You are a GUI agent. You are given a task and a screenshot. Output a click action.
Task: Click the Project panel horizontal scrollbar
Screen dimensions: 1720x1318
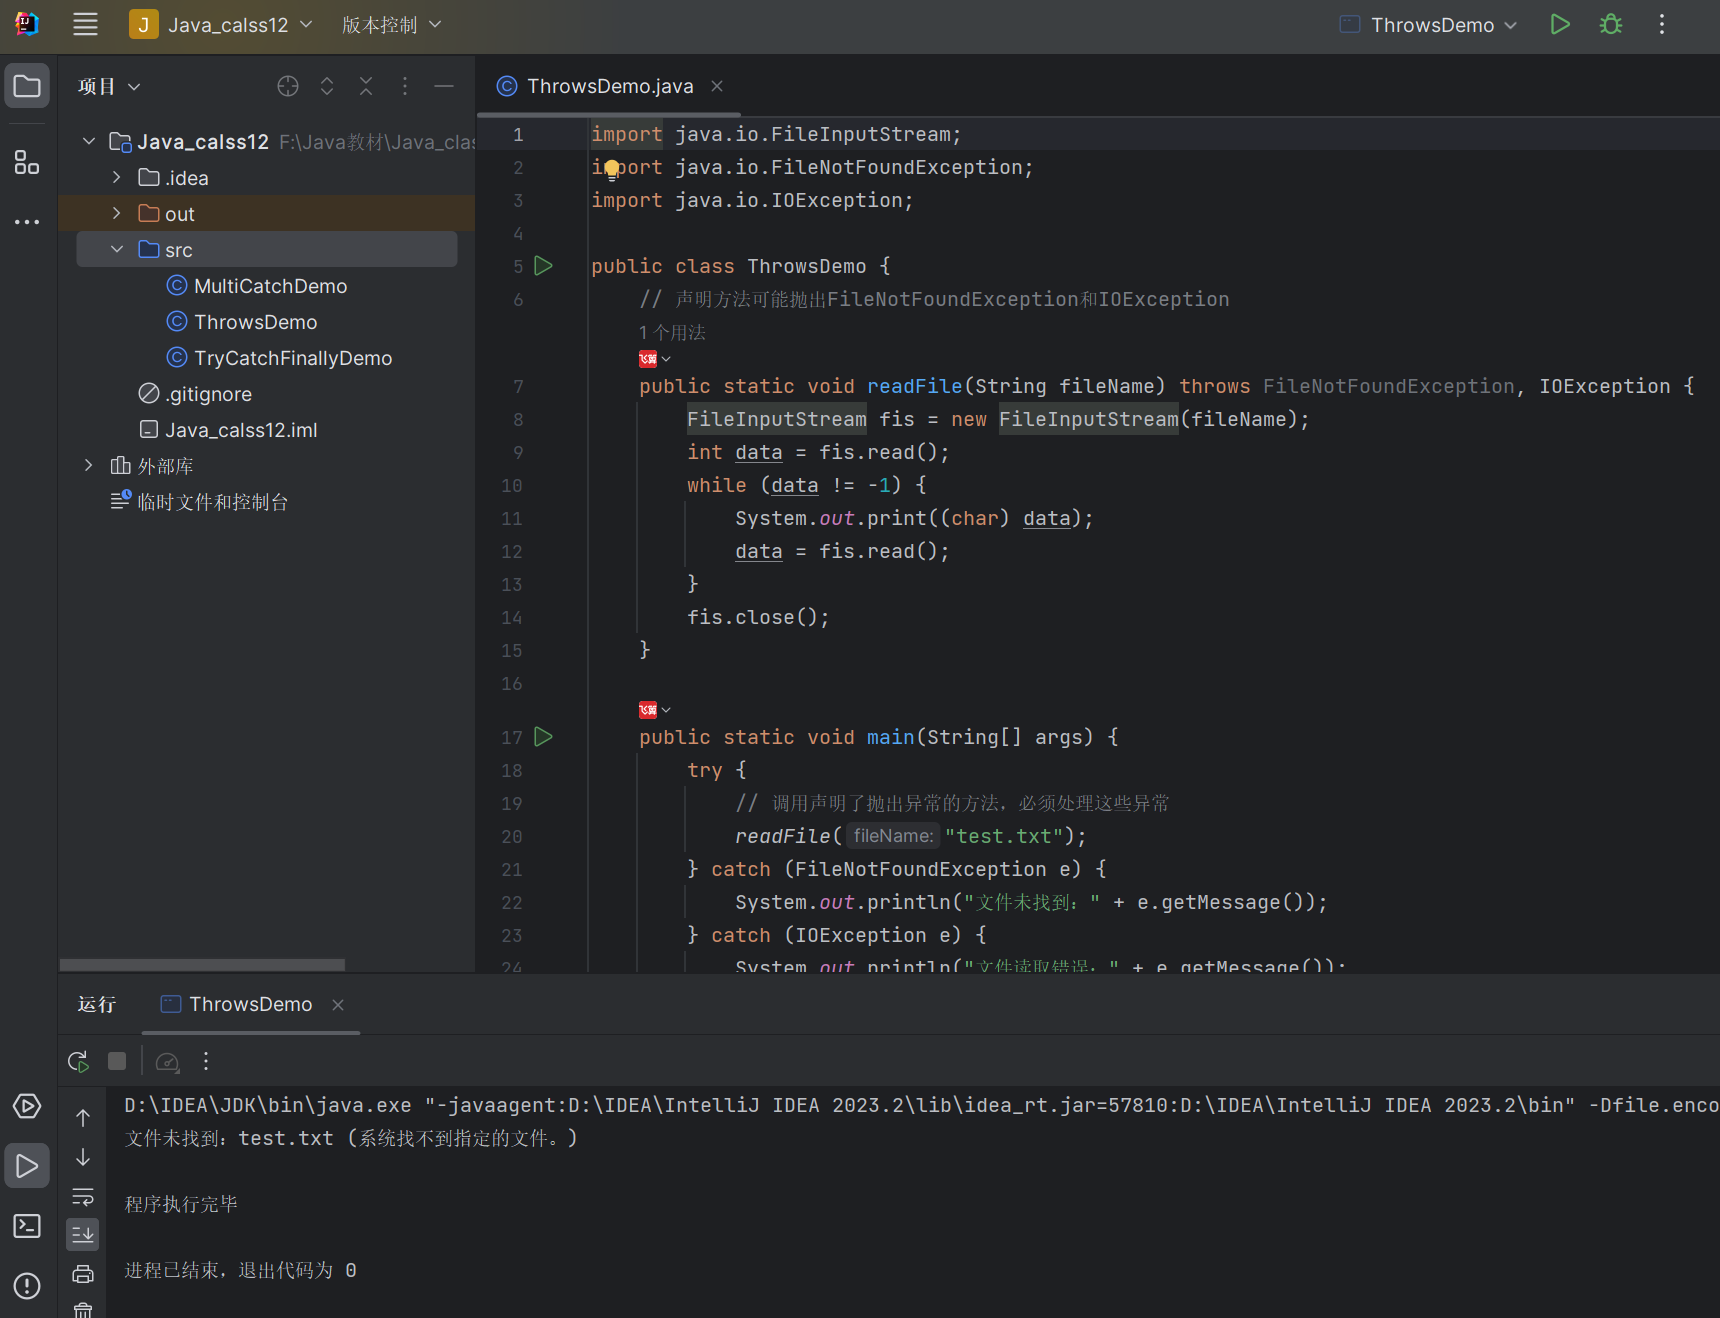(x=202, y=965)
